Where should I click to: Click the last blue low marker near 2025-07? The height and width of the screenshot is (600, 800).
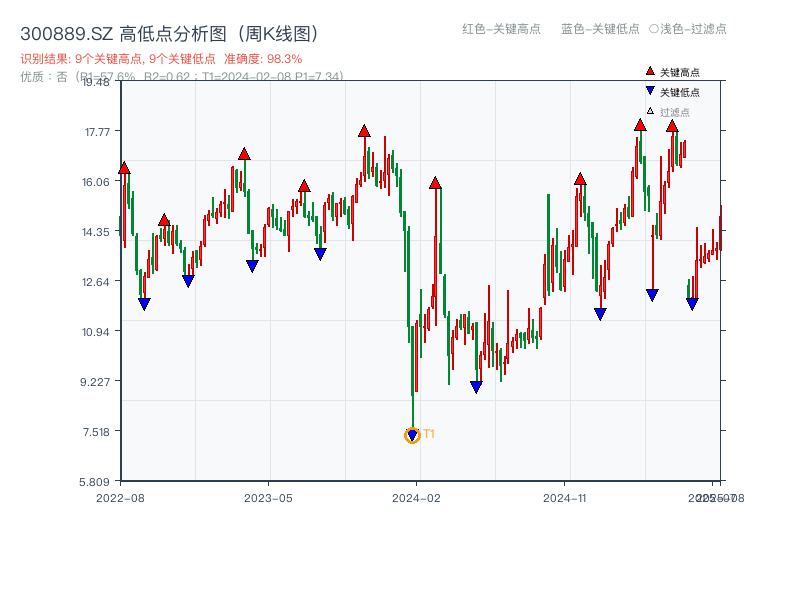coord(692,304)
